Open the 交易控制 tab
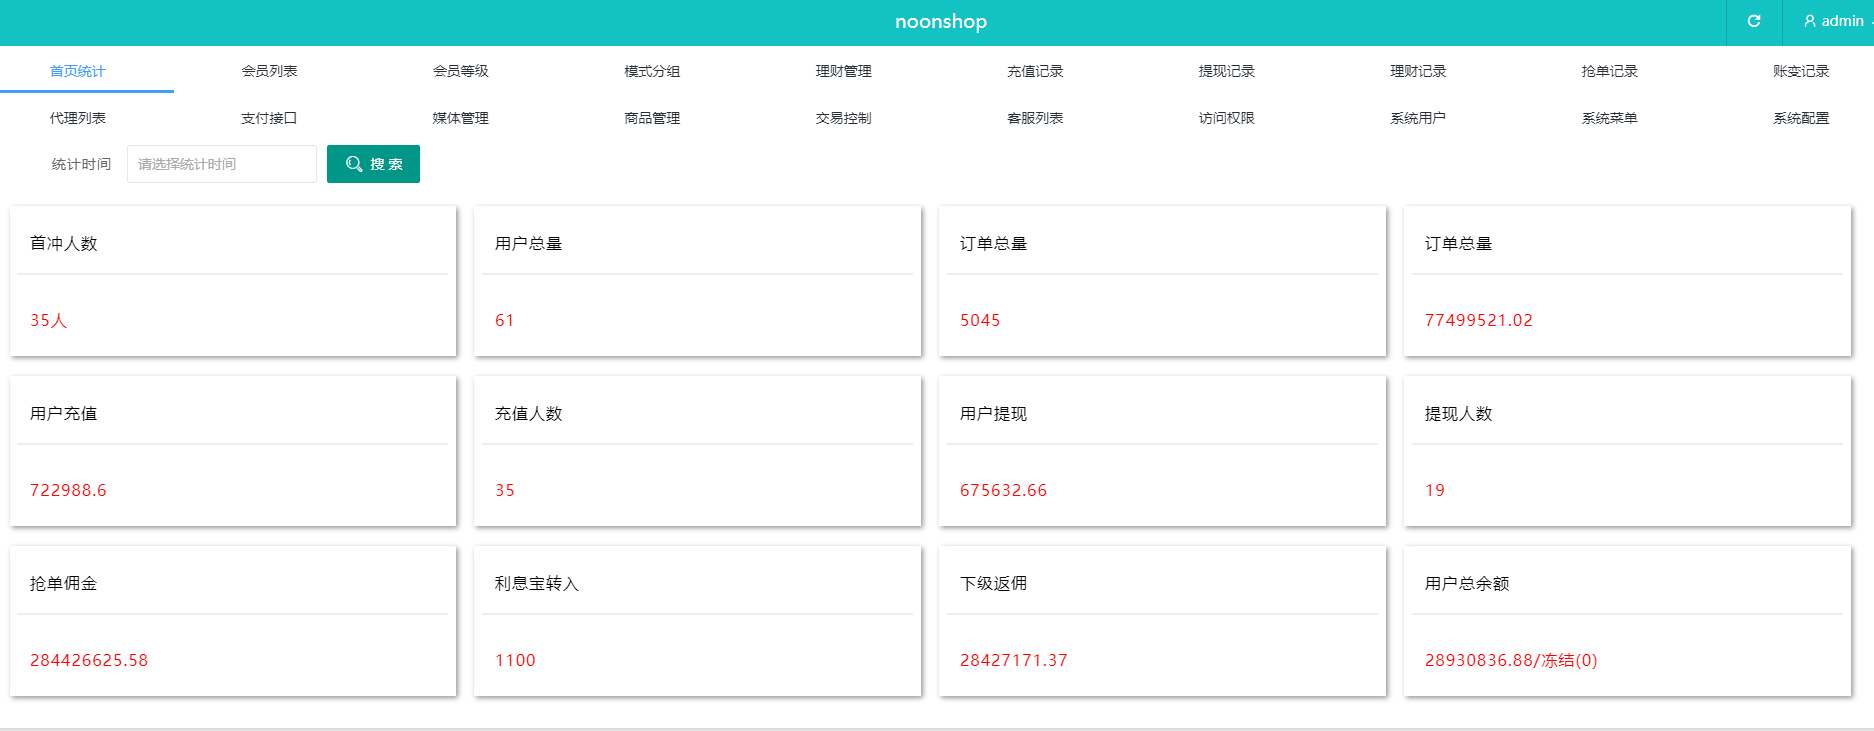The width and height of the screenshot is (1874, 731). [x=843, y=118]
